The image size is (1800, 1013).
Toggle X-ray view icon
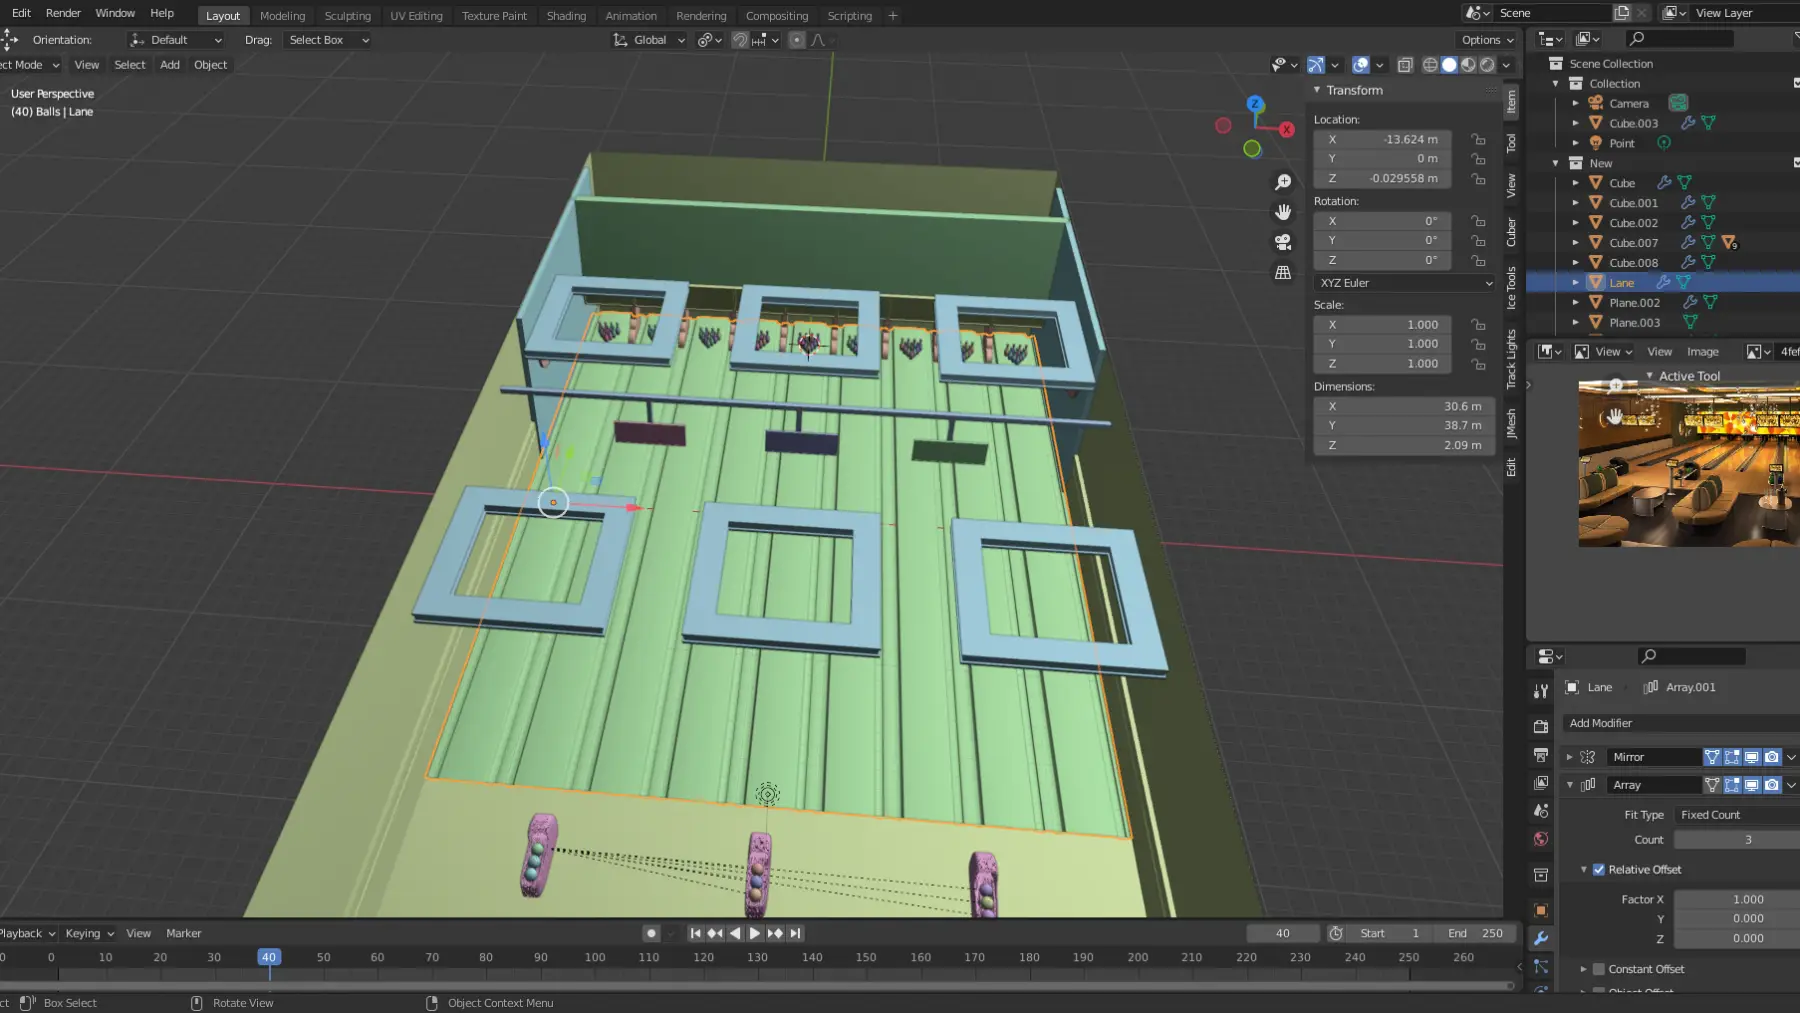[x=1405, y=65]
